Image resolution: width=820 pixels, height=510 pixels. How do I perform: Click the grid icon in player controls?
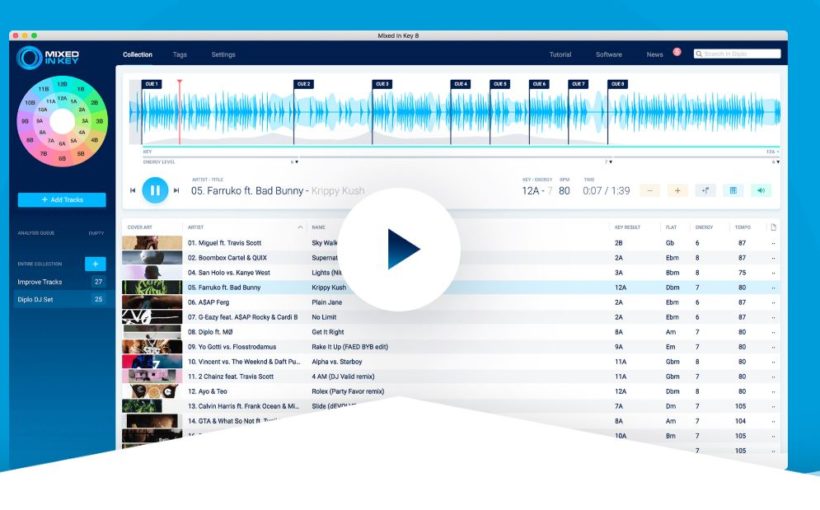click(733, 190)
